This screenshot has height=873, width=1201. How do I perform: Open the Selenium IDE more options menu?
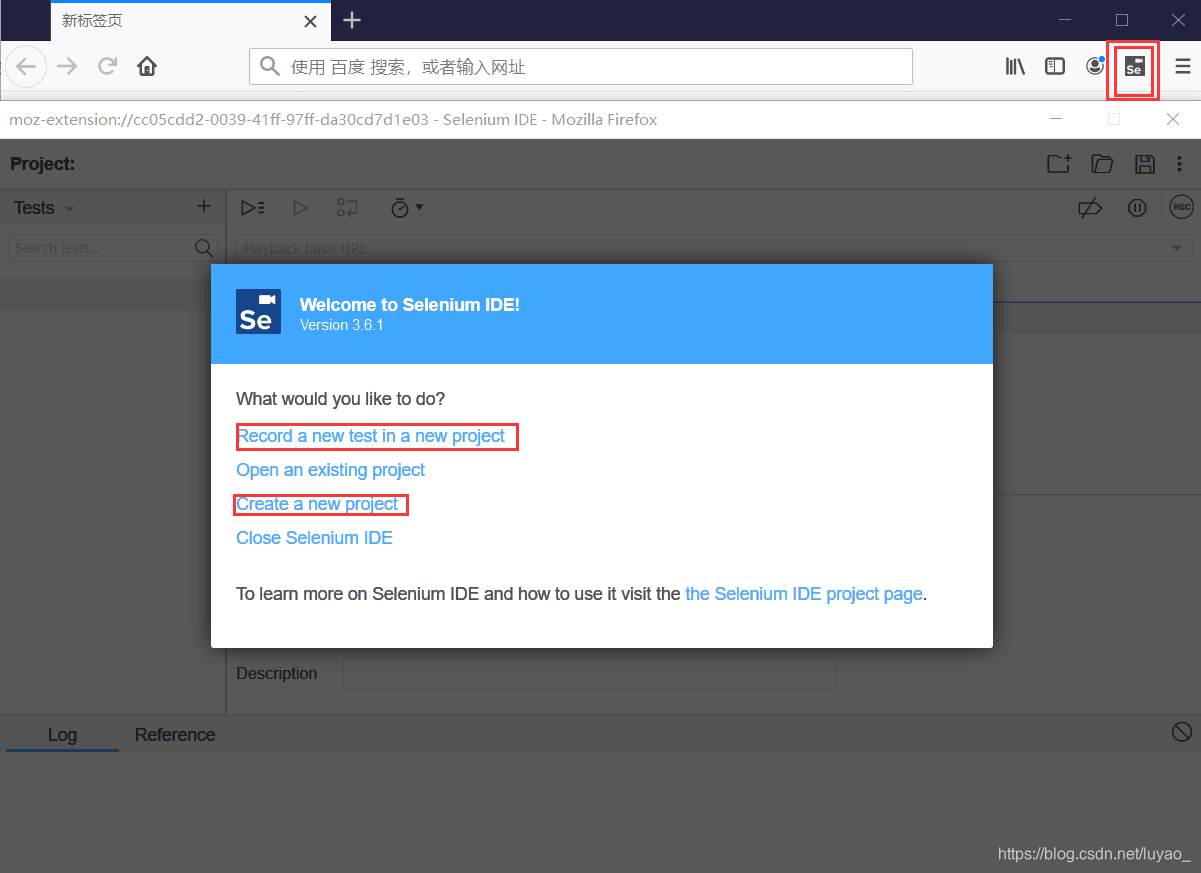coord(1180,164)
